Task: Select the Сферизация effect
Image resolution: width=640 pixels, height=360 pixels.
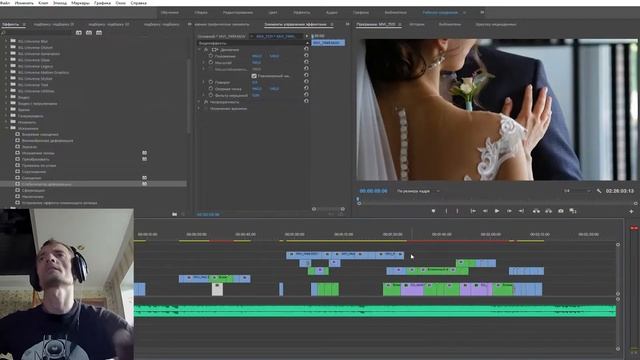Action: 33,190
